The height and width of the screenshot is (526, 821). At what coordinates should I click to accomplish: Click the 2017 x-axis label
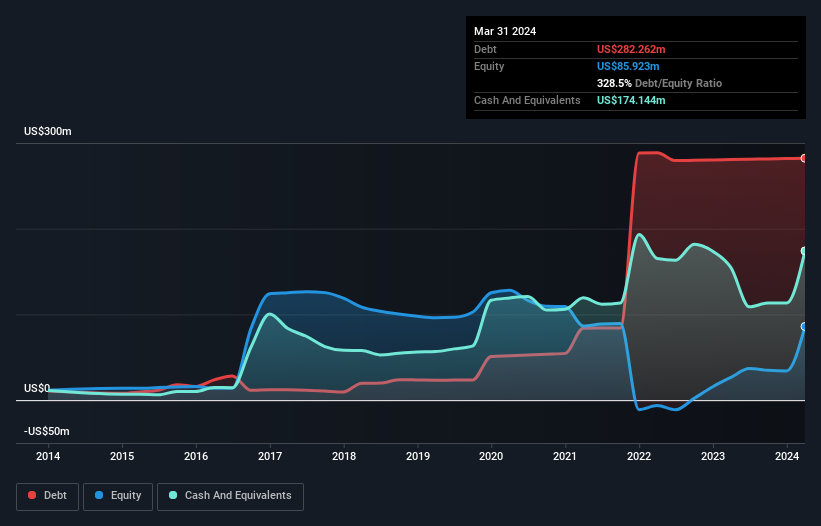click(x=270, y=456)
